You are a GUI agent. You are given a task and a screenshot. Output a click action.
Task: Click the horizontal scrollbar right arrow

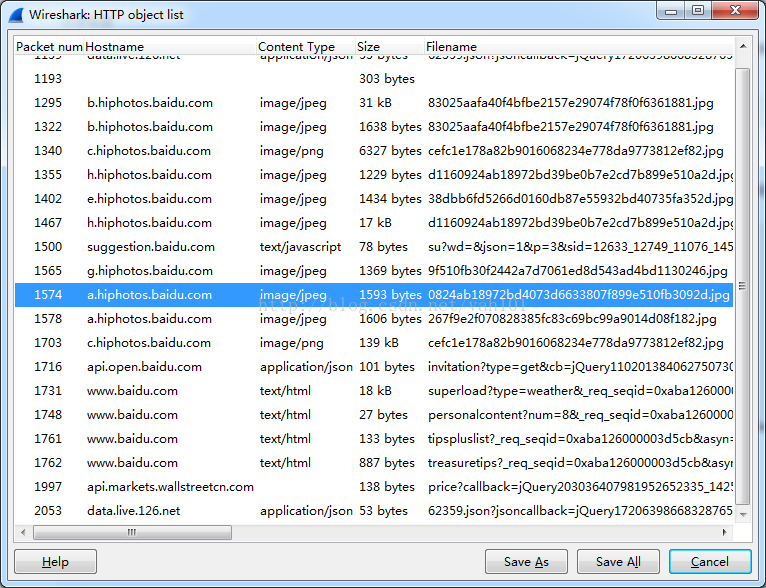click(x=724, y=532)
